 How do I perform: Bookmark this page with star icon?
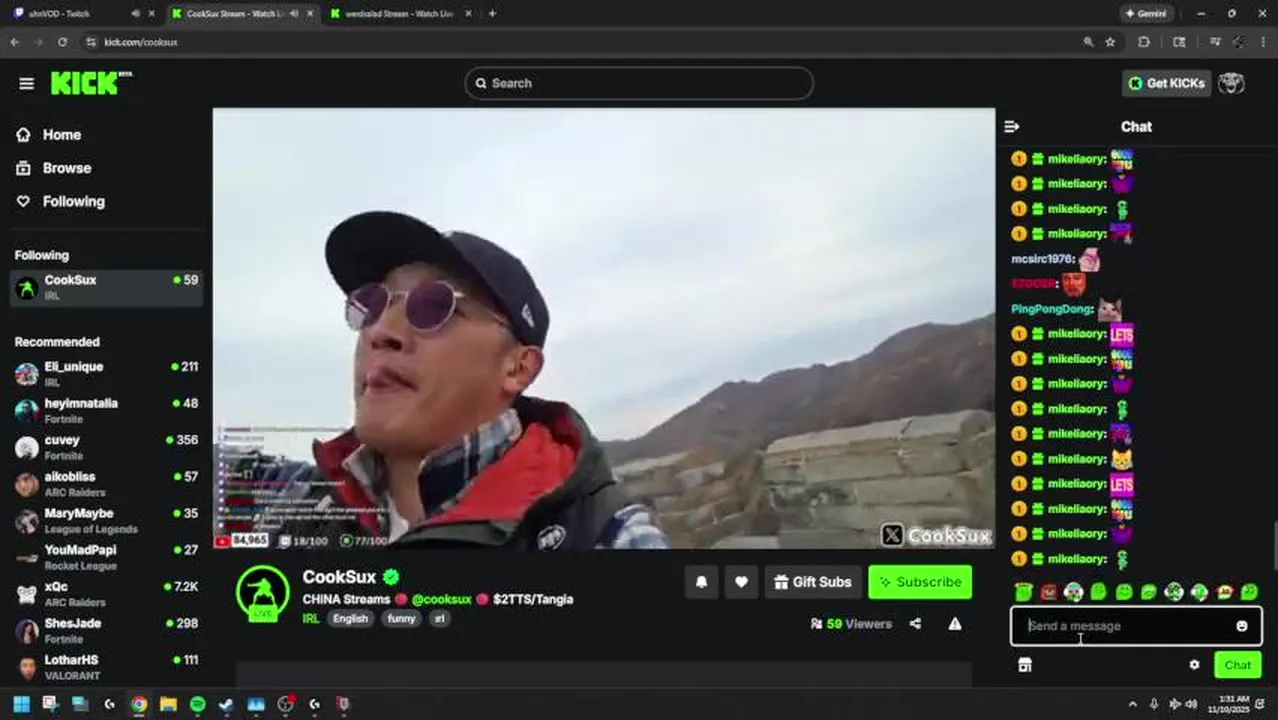tap(1110, 42)
